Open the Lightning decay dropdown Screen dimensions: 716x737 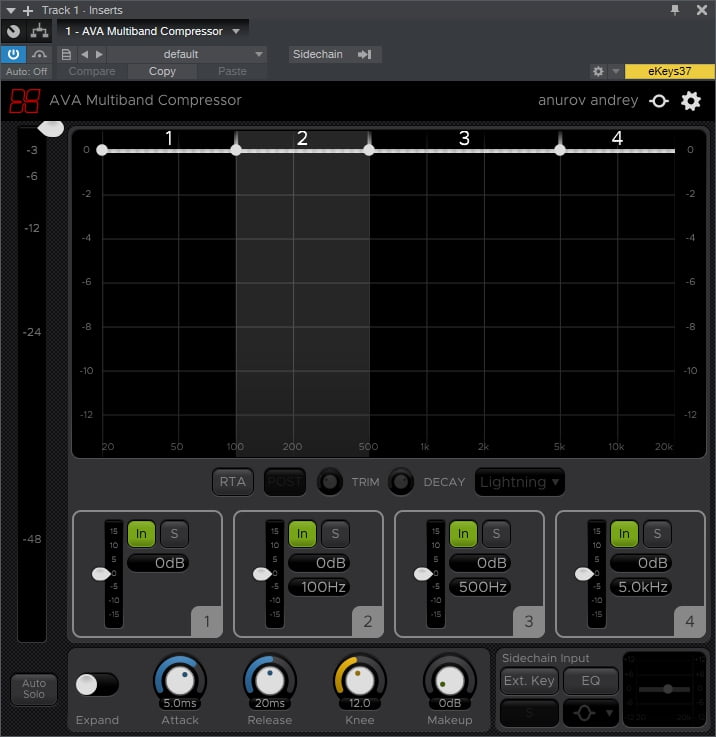519,482
